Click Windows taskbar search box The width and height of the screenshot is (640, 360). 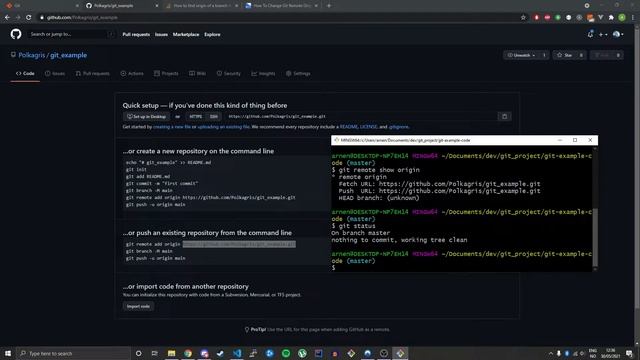click(x=73, y=353)
